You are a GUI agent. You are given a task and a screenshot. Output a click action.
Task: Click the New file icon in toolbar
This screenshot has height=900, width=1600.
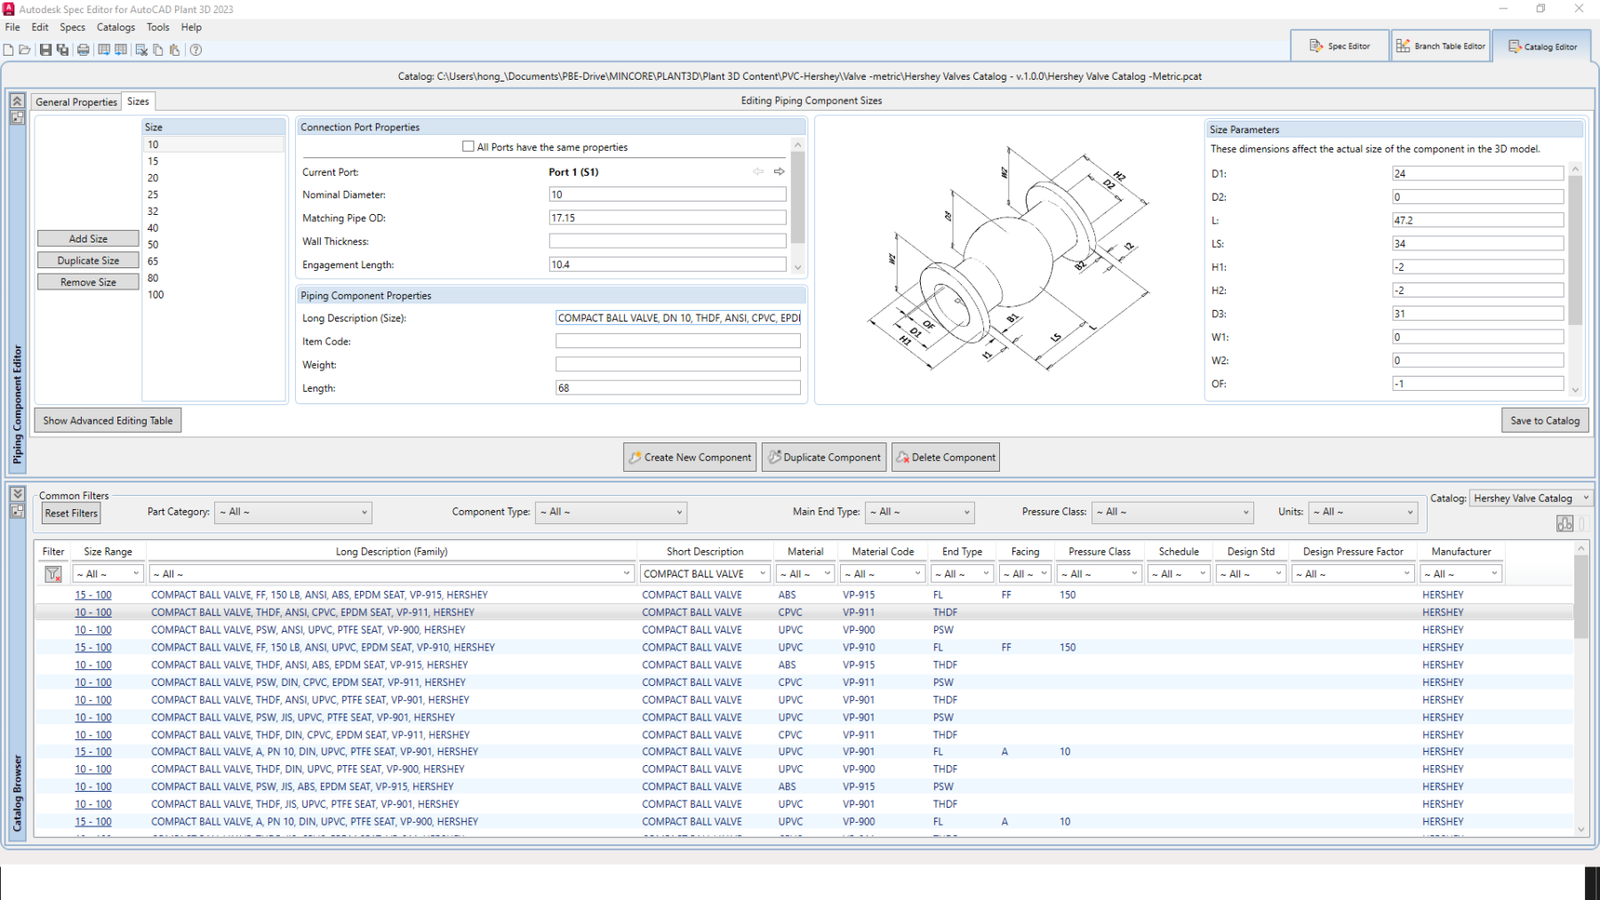[9, 50]
